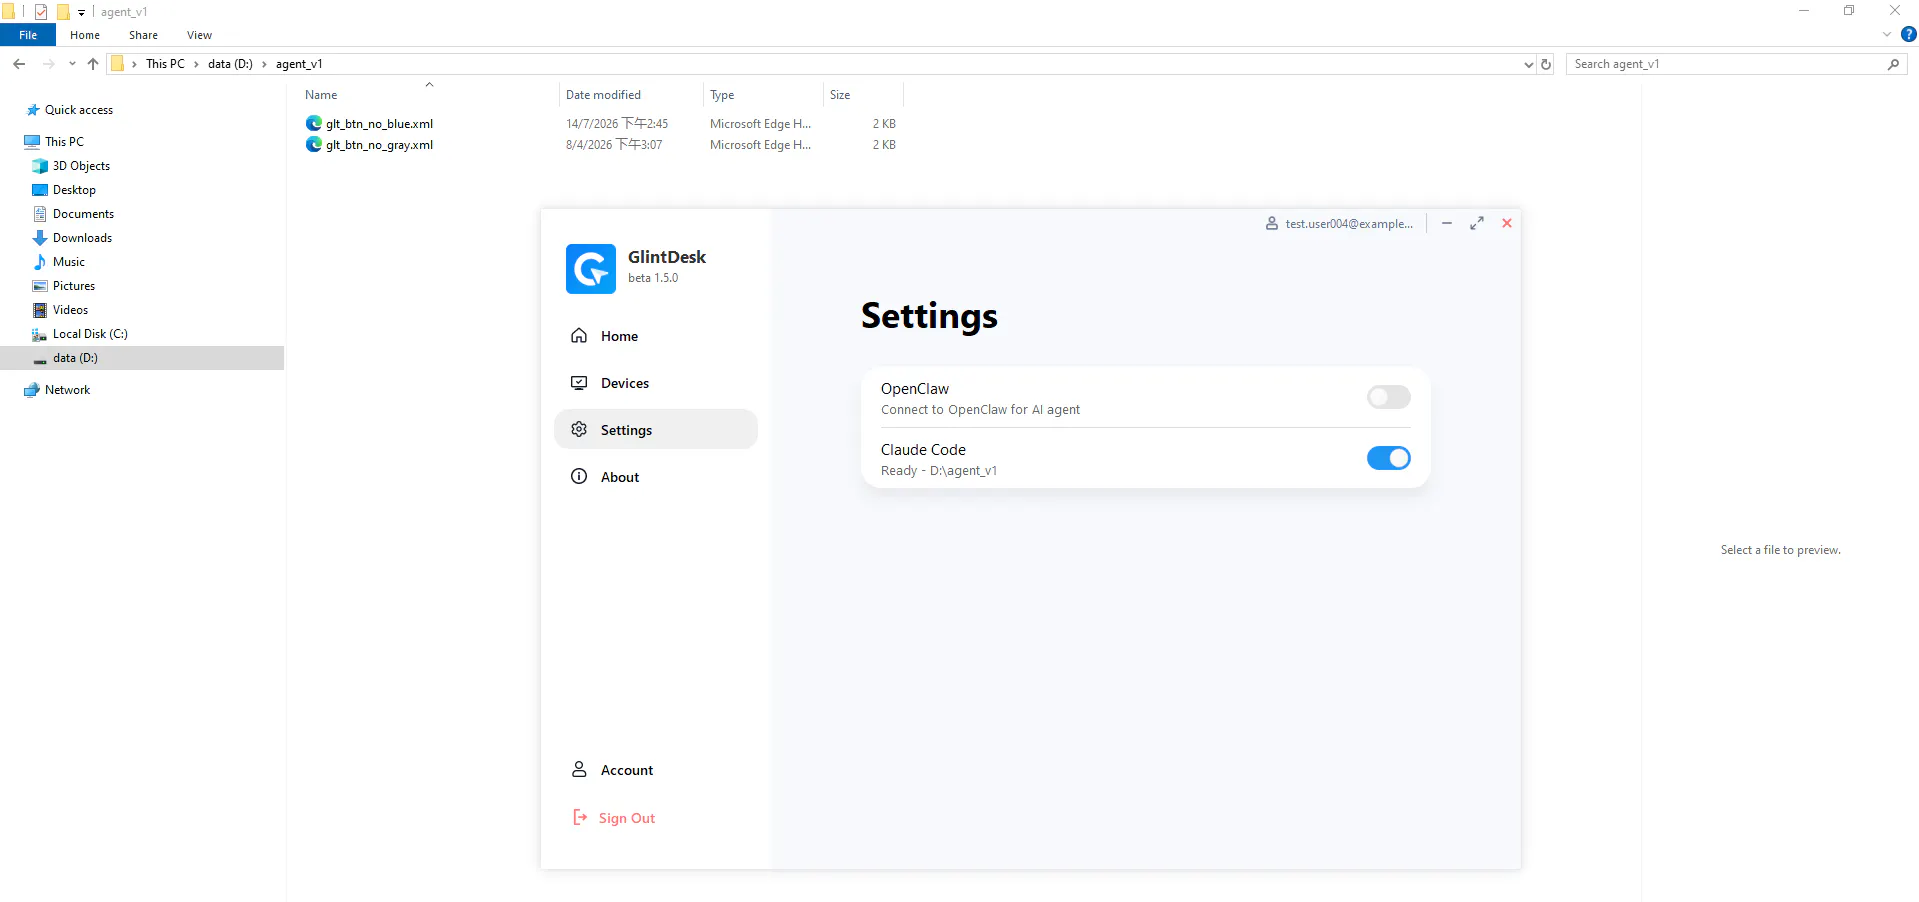The image size is (1919, 902).
Task: Select This PC in navigation pane
Action: click(x=64, y=142)
